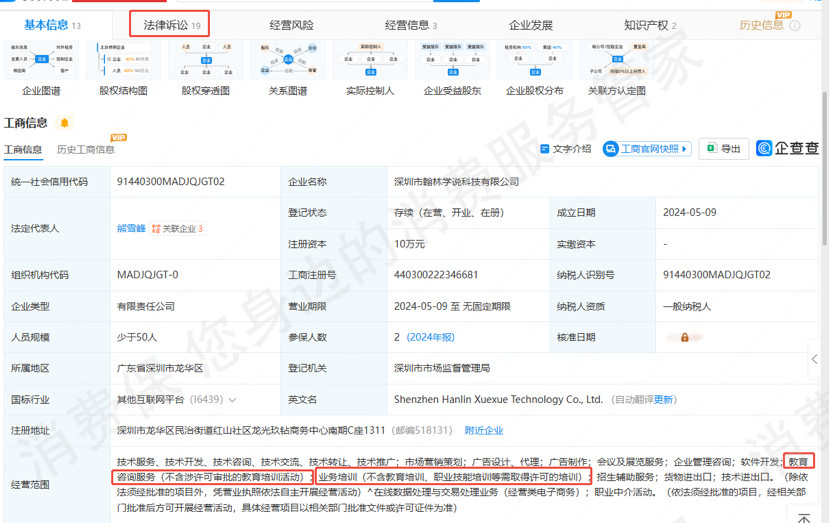829x523 pixels.
Task: Expand the 国标行业 dropdown chevron
Action: [232, 400]
